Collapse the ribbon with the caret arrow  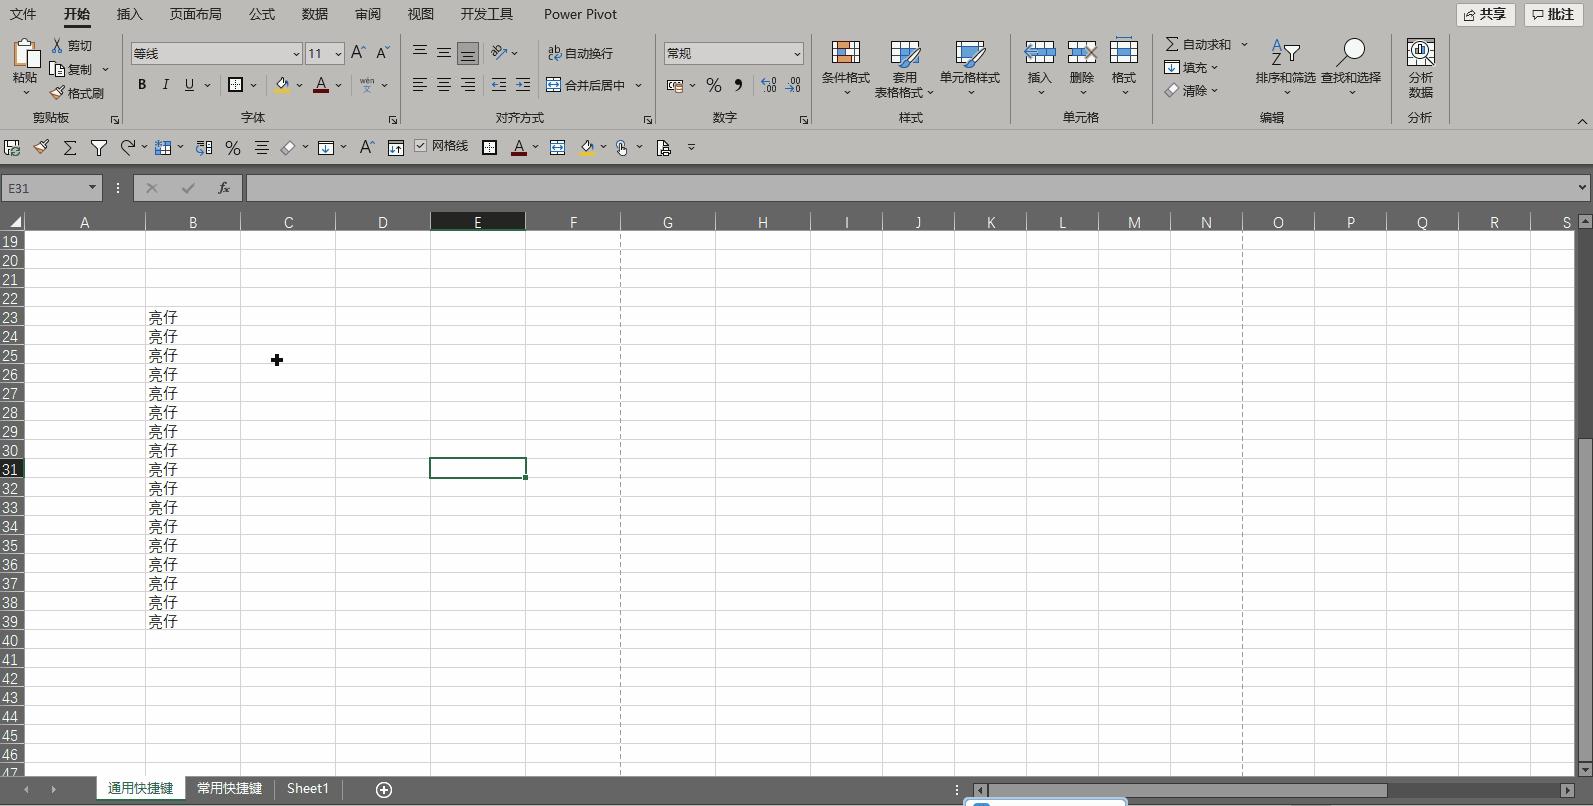point(1582,121)
